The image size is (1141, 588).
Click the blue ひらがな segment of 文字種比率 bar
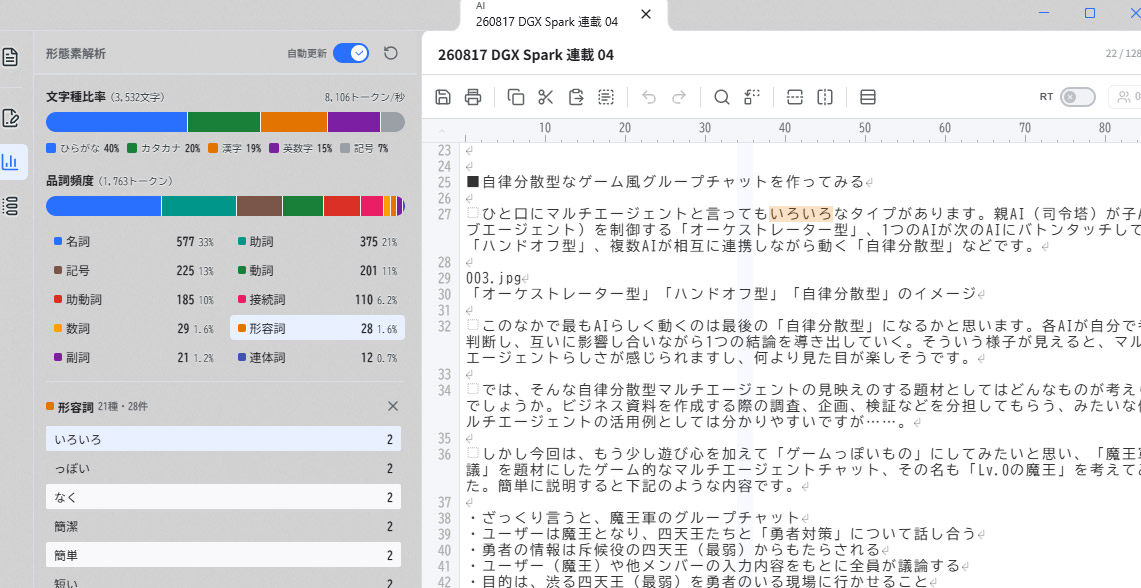coord(116,122)
